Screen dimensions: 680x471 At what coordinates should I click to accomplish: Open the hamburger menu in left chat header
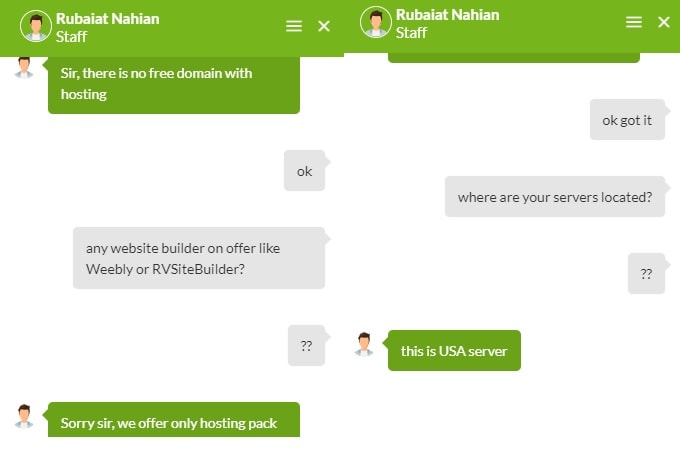click(x=294, y=26)
